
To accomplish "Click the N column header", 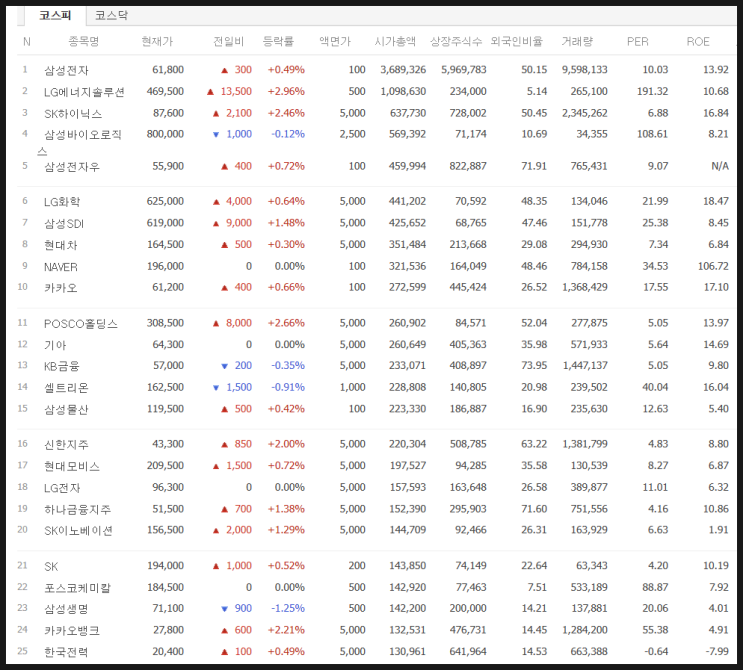I will 27,42.
